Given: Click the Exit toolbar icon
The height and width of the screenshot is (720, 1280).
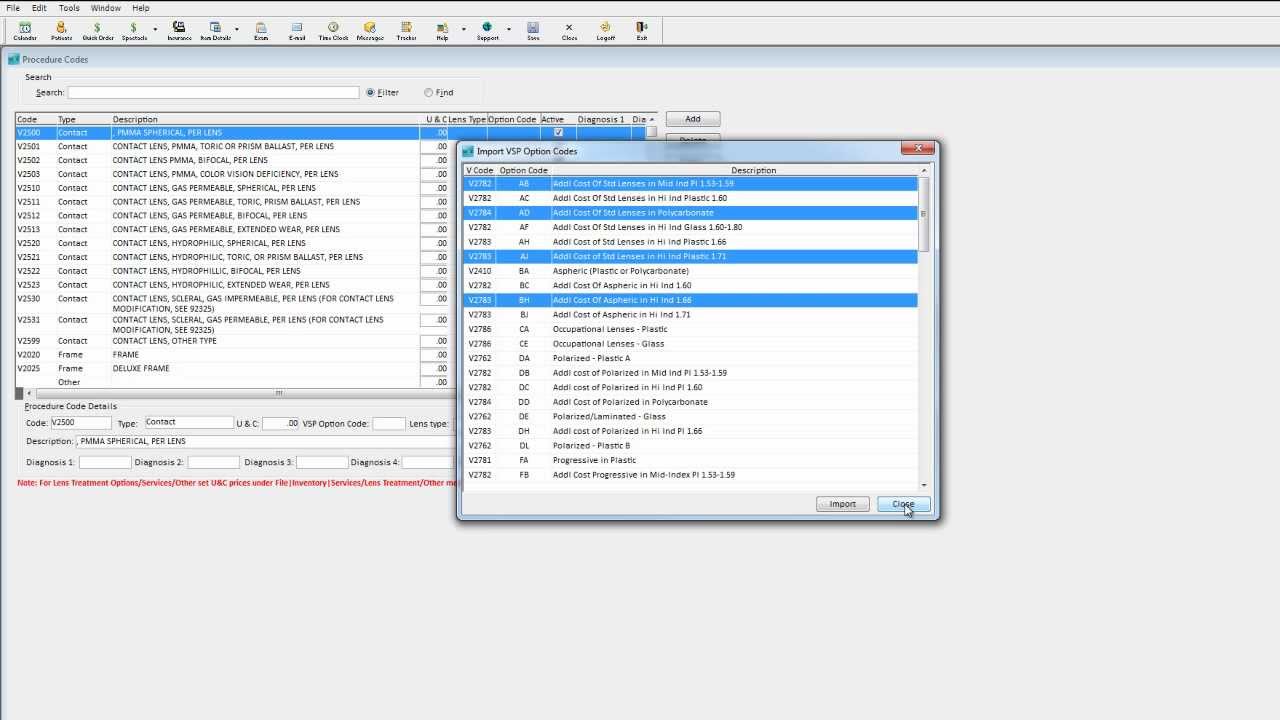Looking at the screenshot, I should coord(641,31).
